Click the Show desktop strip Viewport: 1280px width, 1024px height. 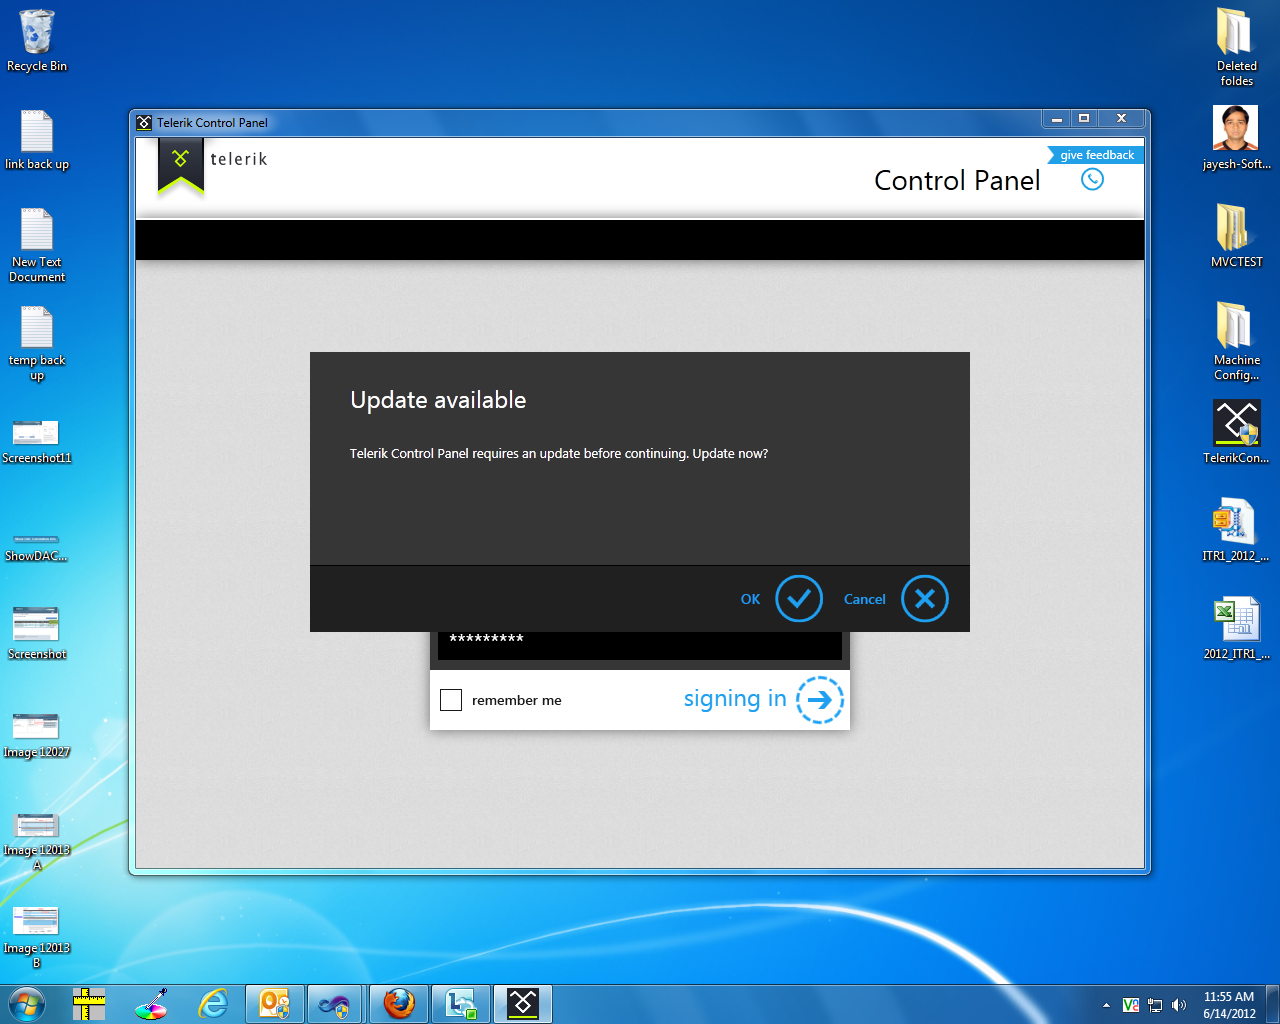(x=1273, y=1004)
